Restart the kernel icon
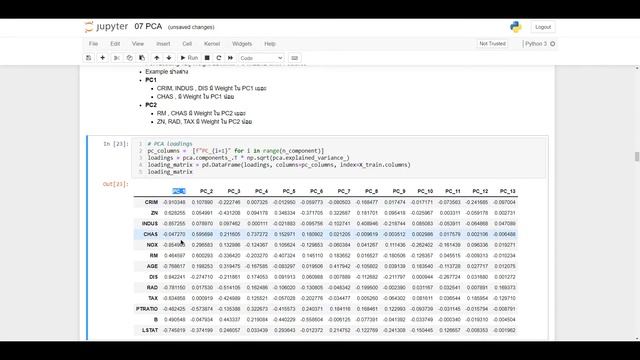The height and width of the screenshot is (360, 640). click(219, 58)
